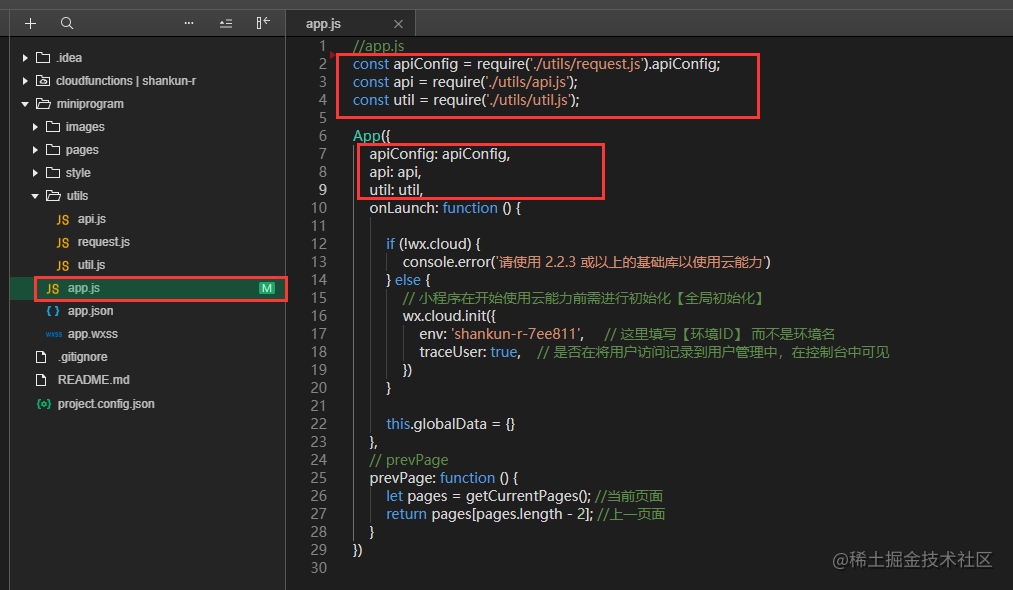Expand the style folder arrow
This screenshot has height=590, width=1013.
36,173
